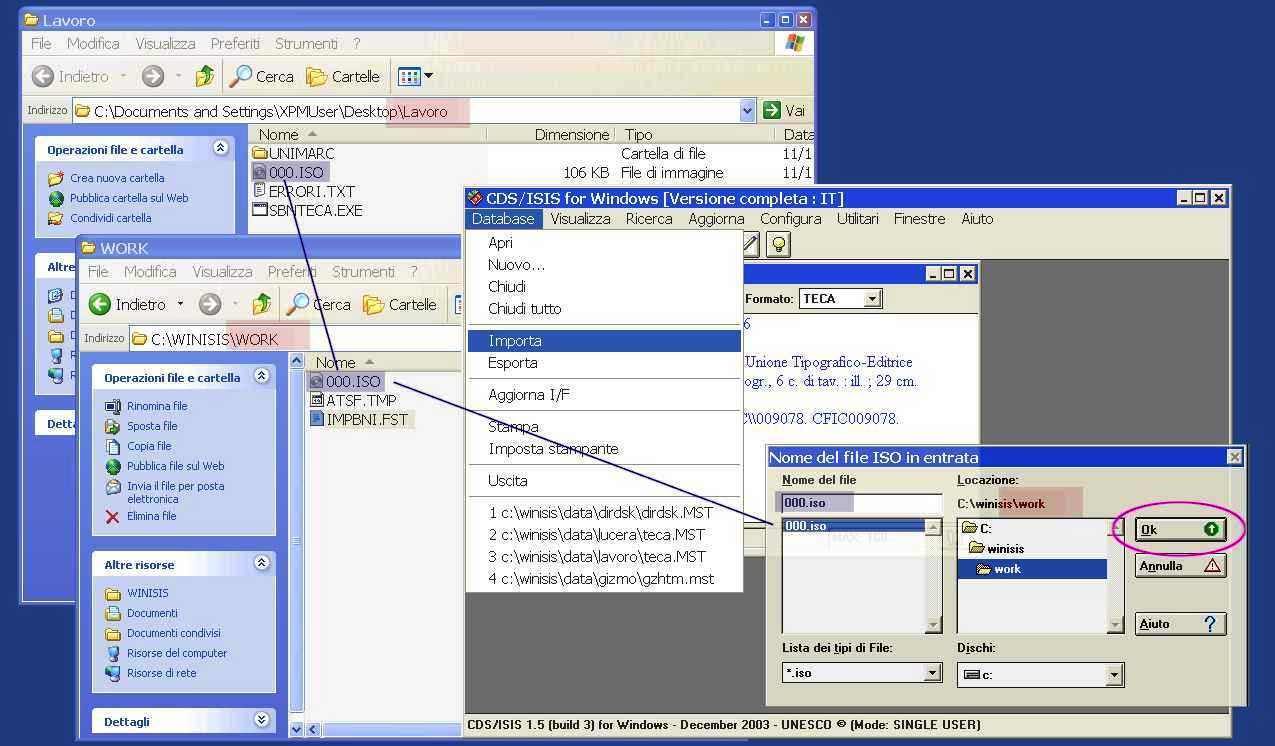Click Pubblica cartella sul Web link
This screenshot has width=1275, height=746.
coord(129,198)
